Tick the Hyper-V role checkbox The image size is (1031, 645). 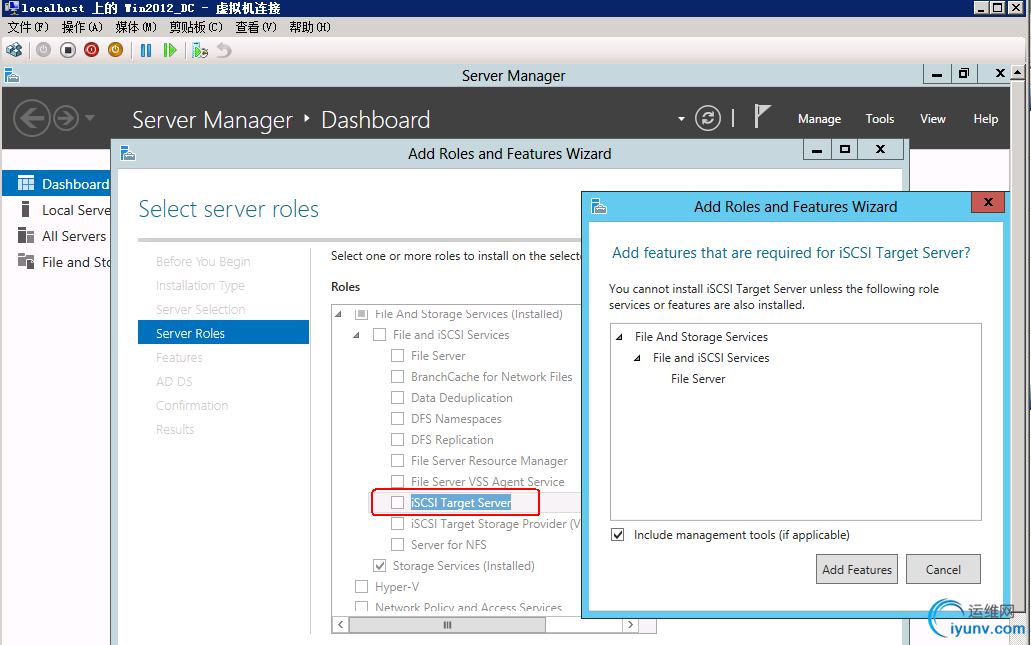point(361,586)
